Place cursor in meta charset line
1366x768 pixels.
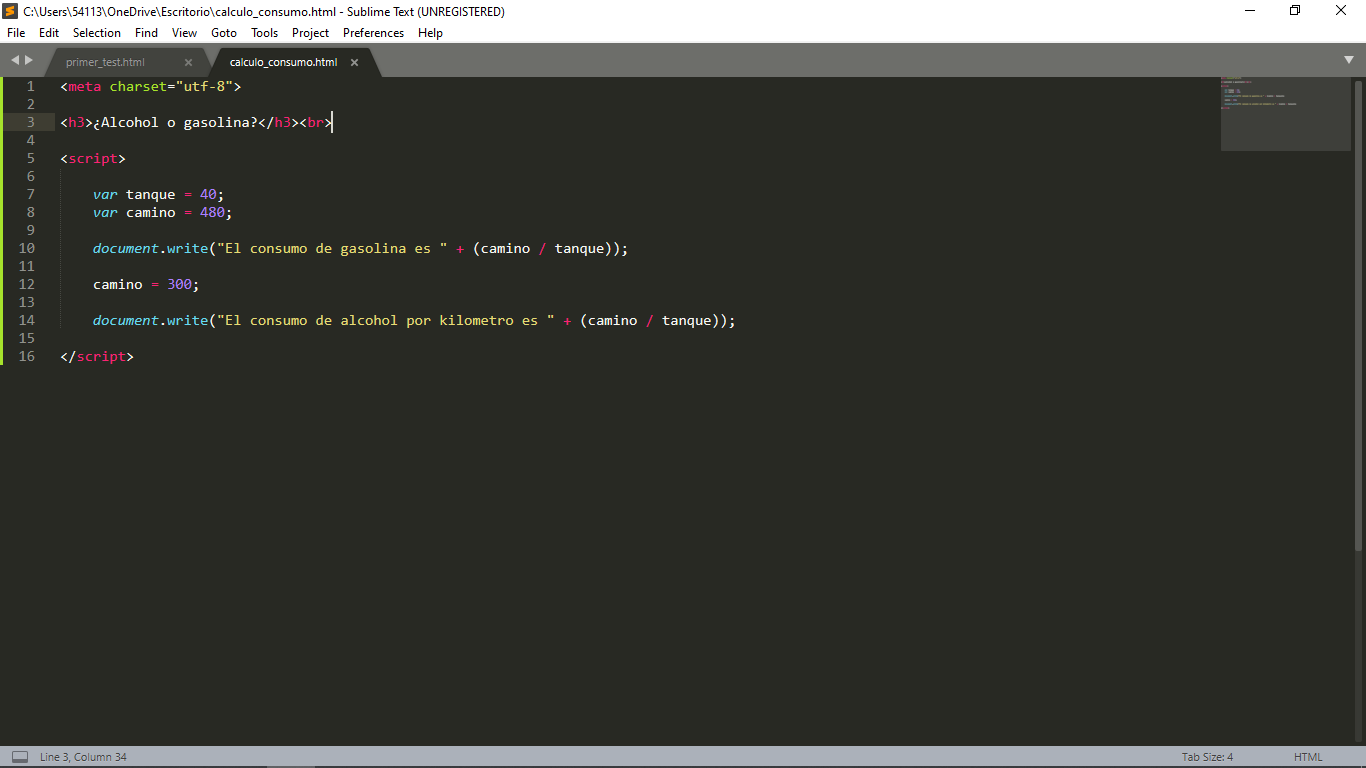pos(151,86)
